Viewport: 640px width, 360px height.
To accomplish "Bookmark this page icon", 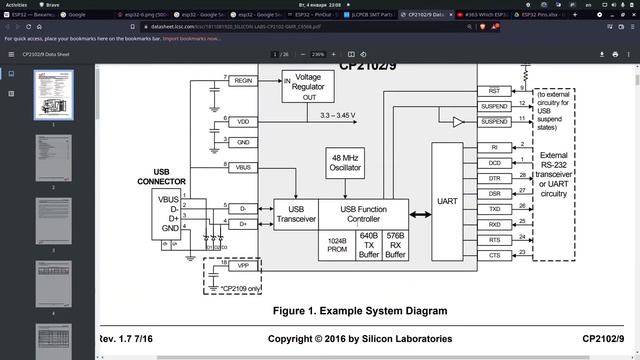I will coord(133,27).
